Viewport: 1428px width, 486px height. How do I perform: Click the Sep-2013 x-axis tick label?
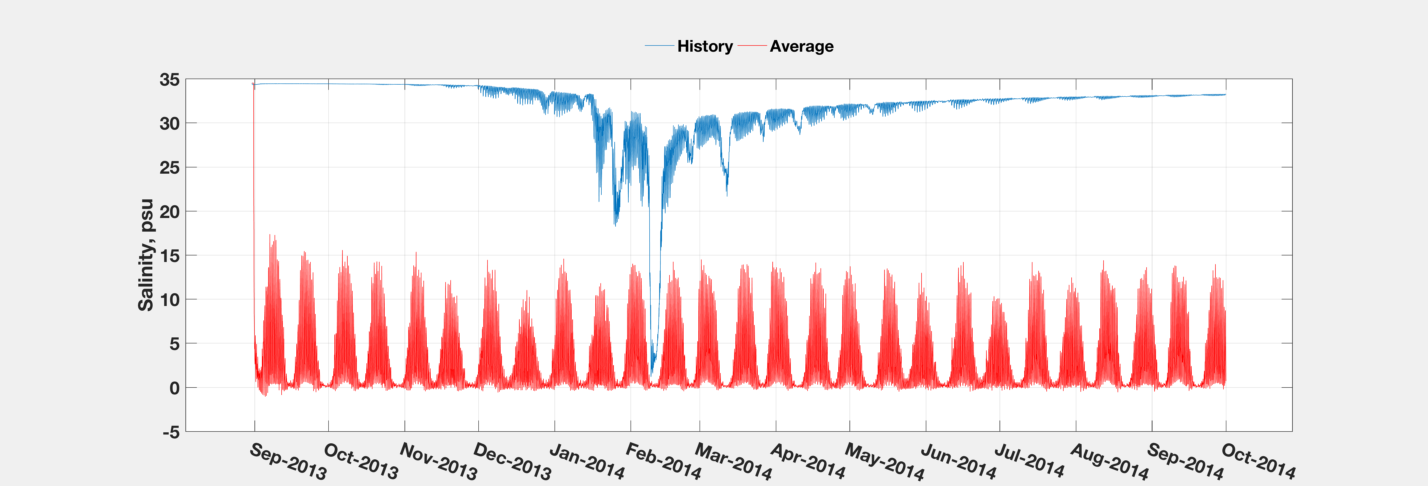pyautogui.click(x=286, y=460)
